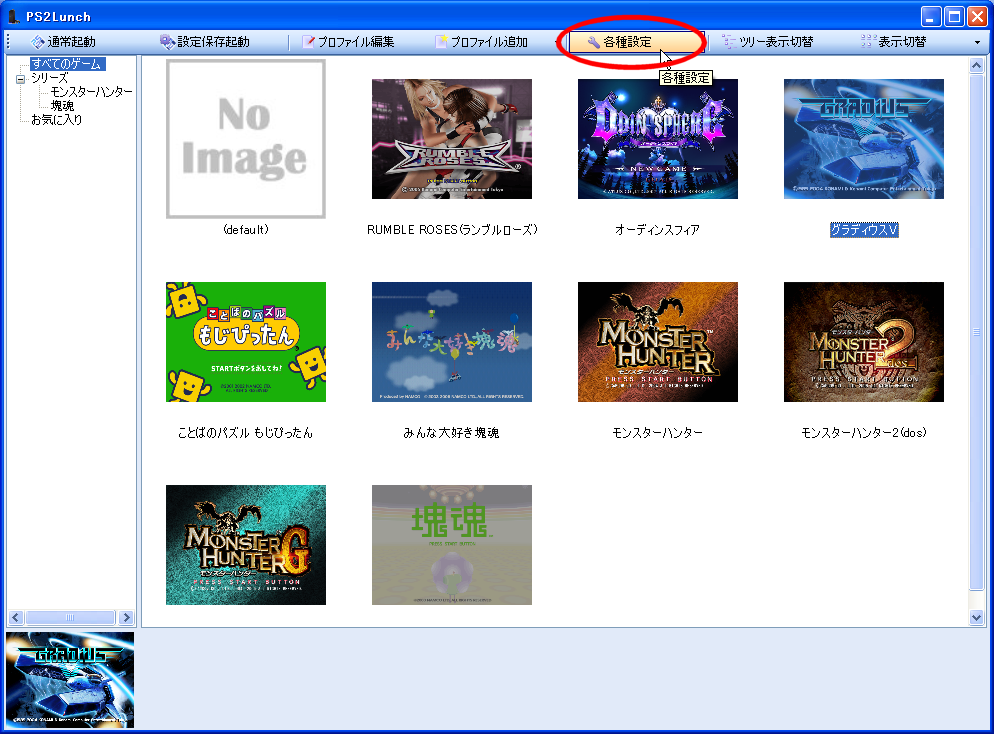Open the お気に入り favorites tree item
Viewport: 994px width, 734px height.
56,120
